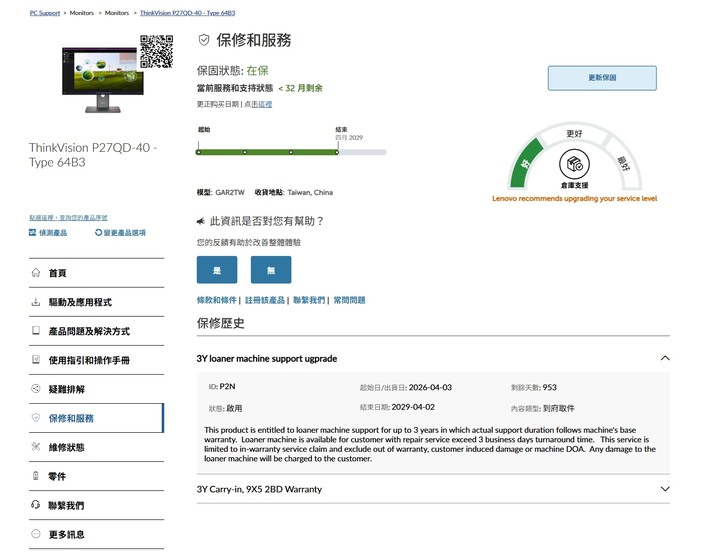Click the circle icon beside 更多訊息
The width and height of the screenshot is (720, 557).
[36, 534]
